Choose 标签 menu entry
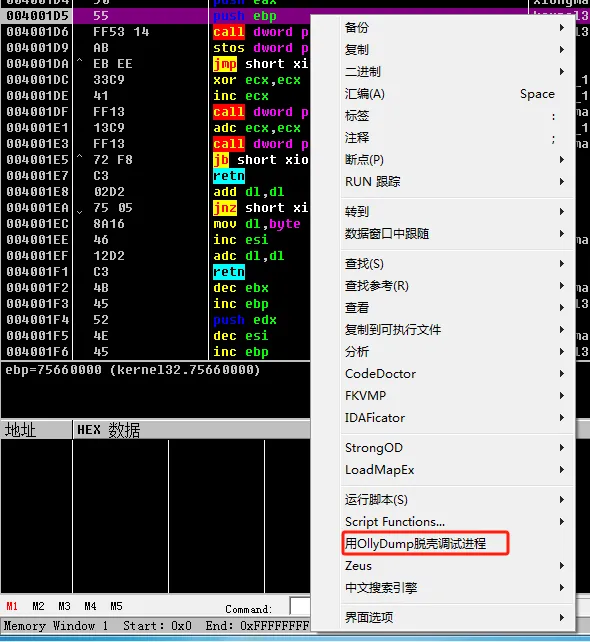Image resolution: width=590 pixels, height=642 pixels. (x=455, y=116)
